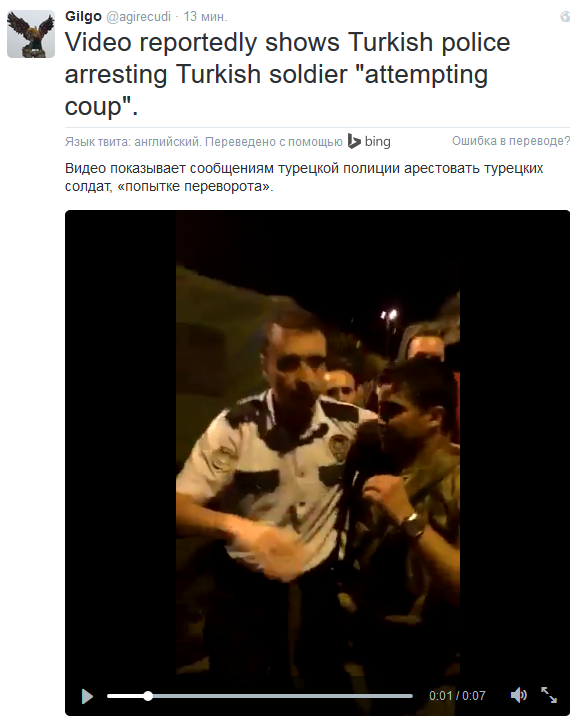This screenshot has height=718, width=570.
Task: Click the video progress slider handle
Action: click(148, 696)
